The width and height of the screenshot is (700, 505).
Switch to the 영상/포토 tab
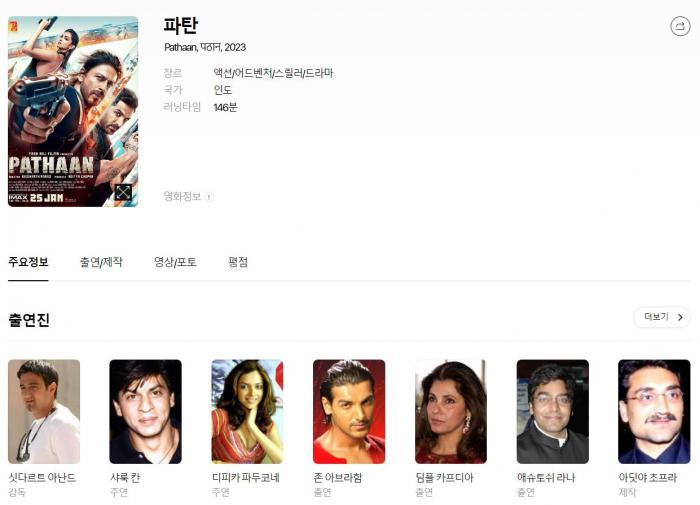(x=175, y=262)
